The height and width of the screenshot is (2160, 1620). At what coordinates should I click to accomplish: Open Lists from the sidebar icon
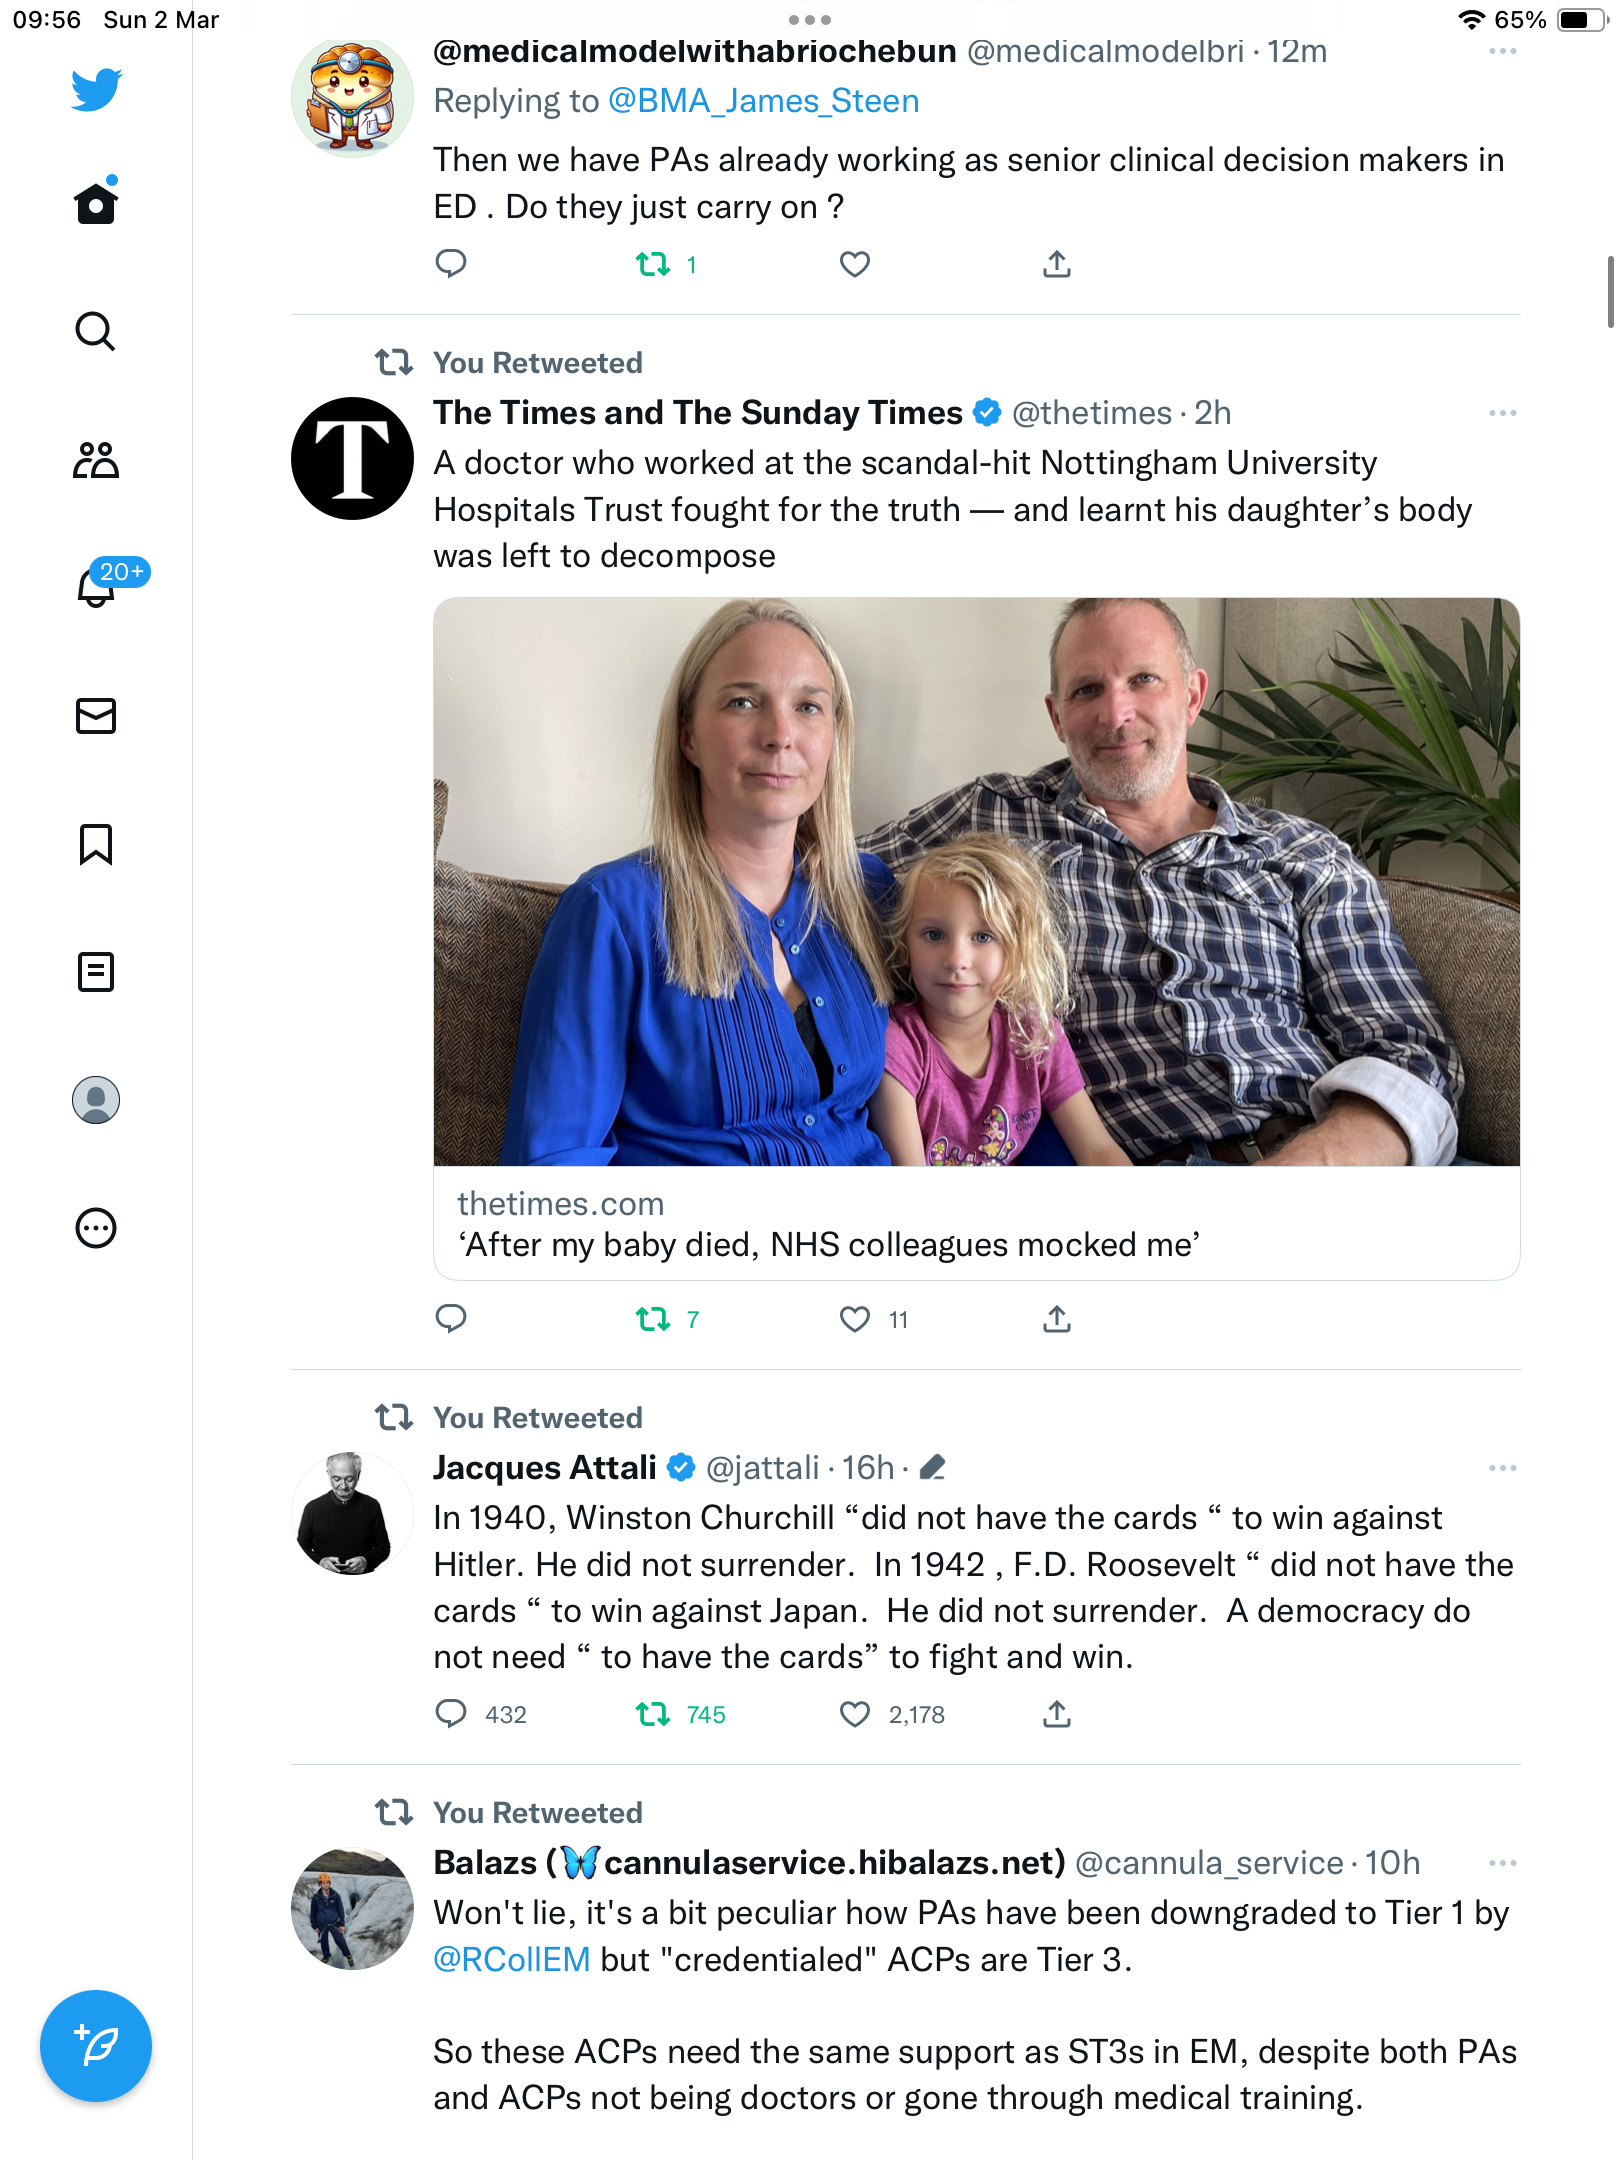(96, 972)
